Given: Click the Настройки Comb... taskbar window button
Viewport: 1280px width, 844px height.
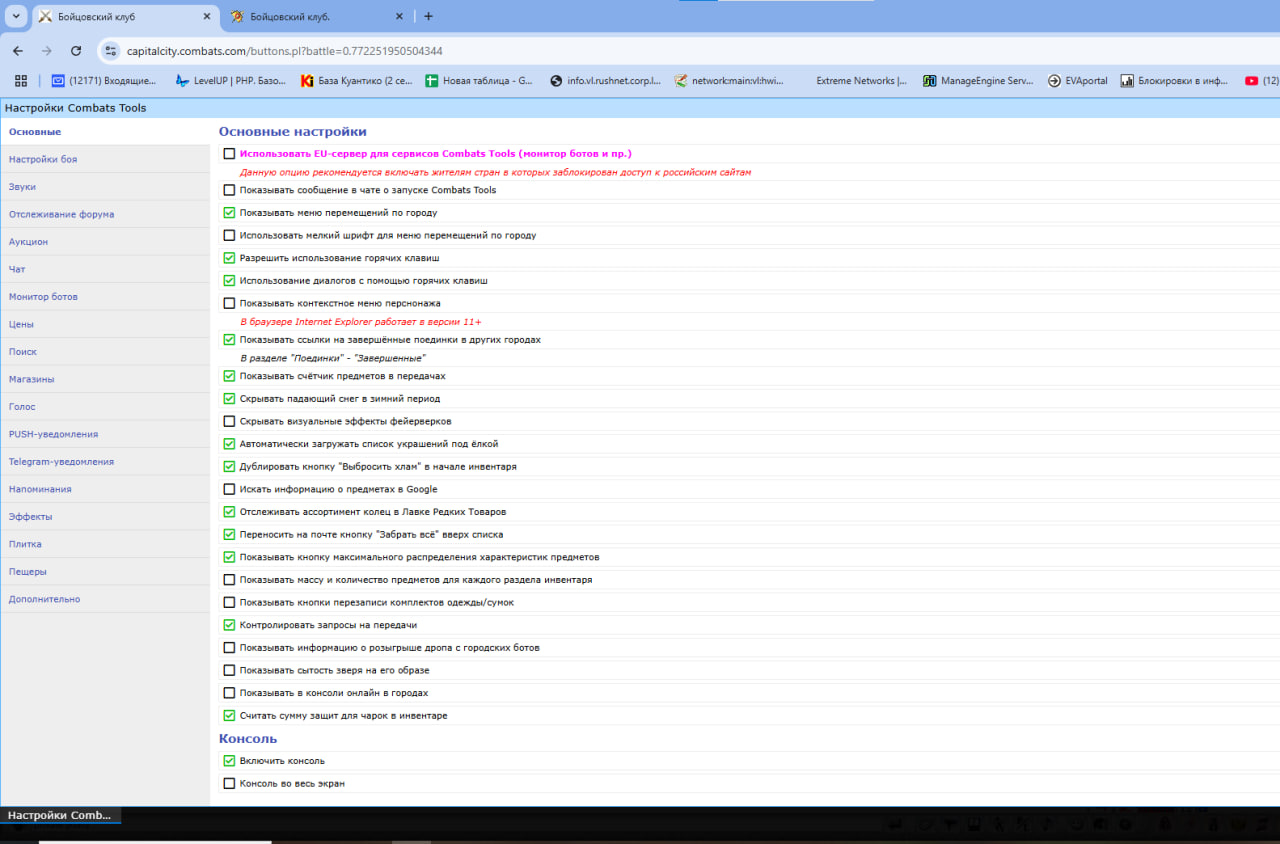Looking at the screenshot, I should tap(61, 816).
